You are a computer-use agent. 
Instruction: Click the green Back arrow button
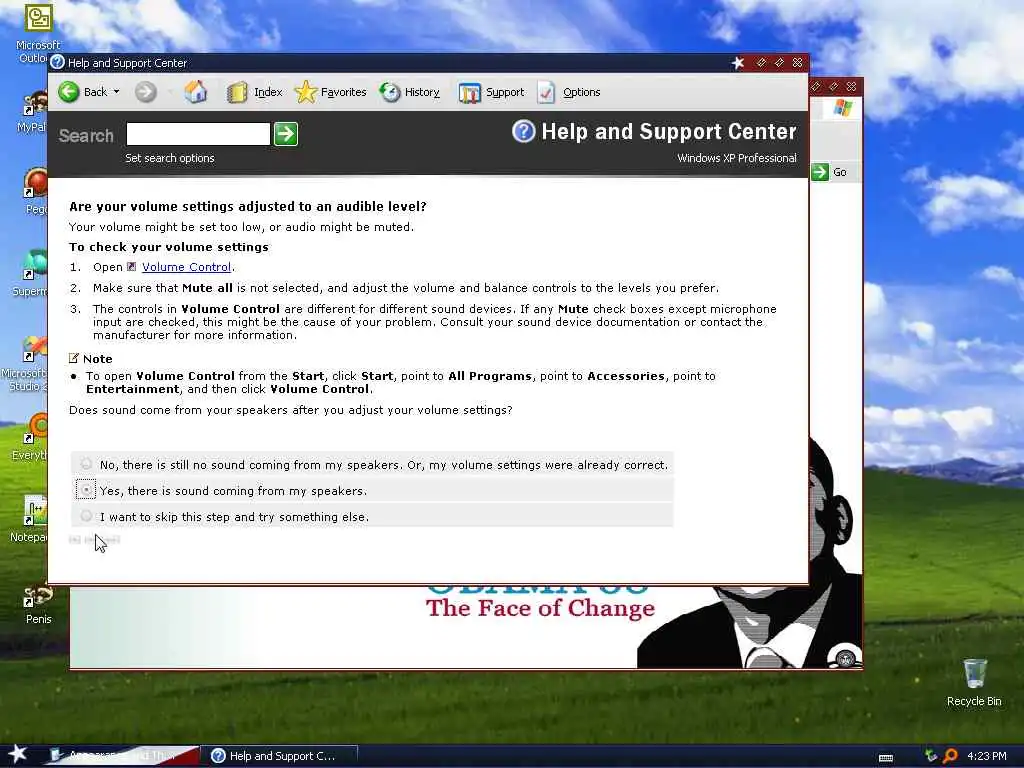tap(69, 92)
